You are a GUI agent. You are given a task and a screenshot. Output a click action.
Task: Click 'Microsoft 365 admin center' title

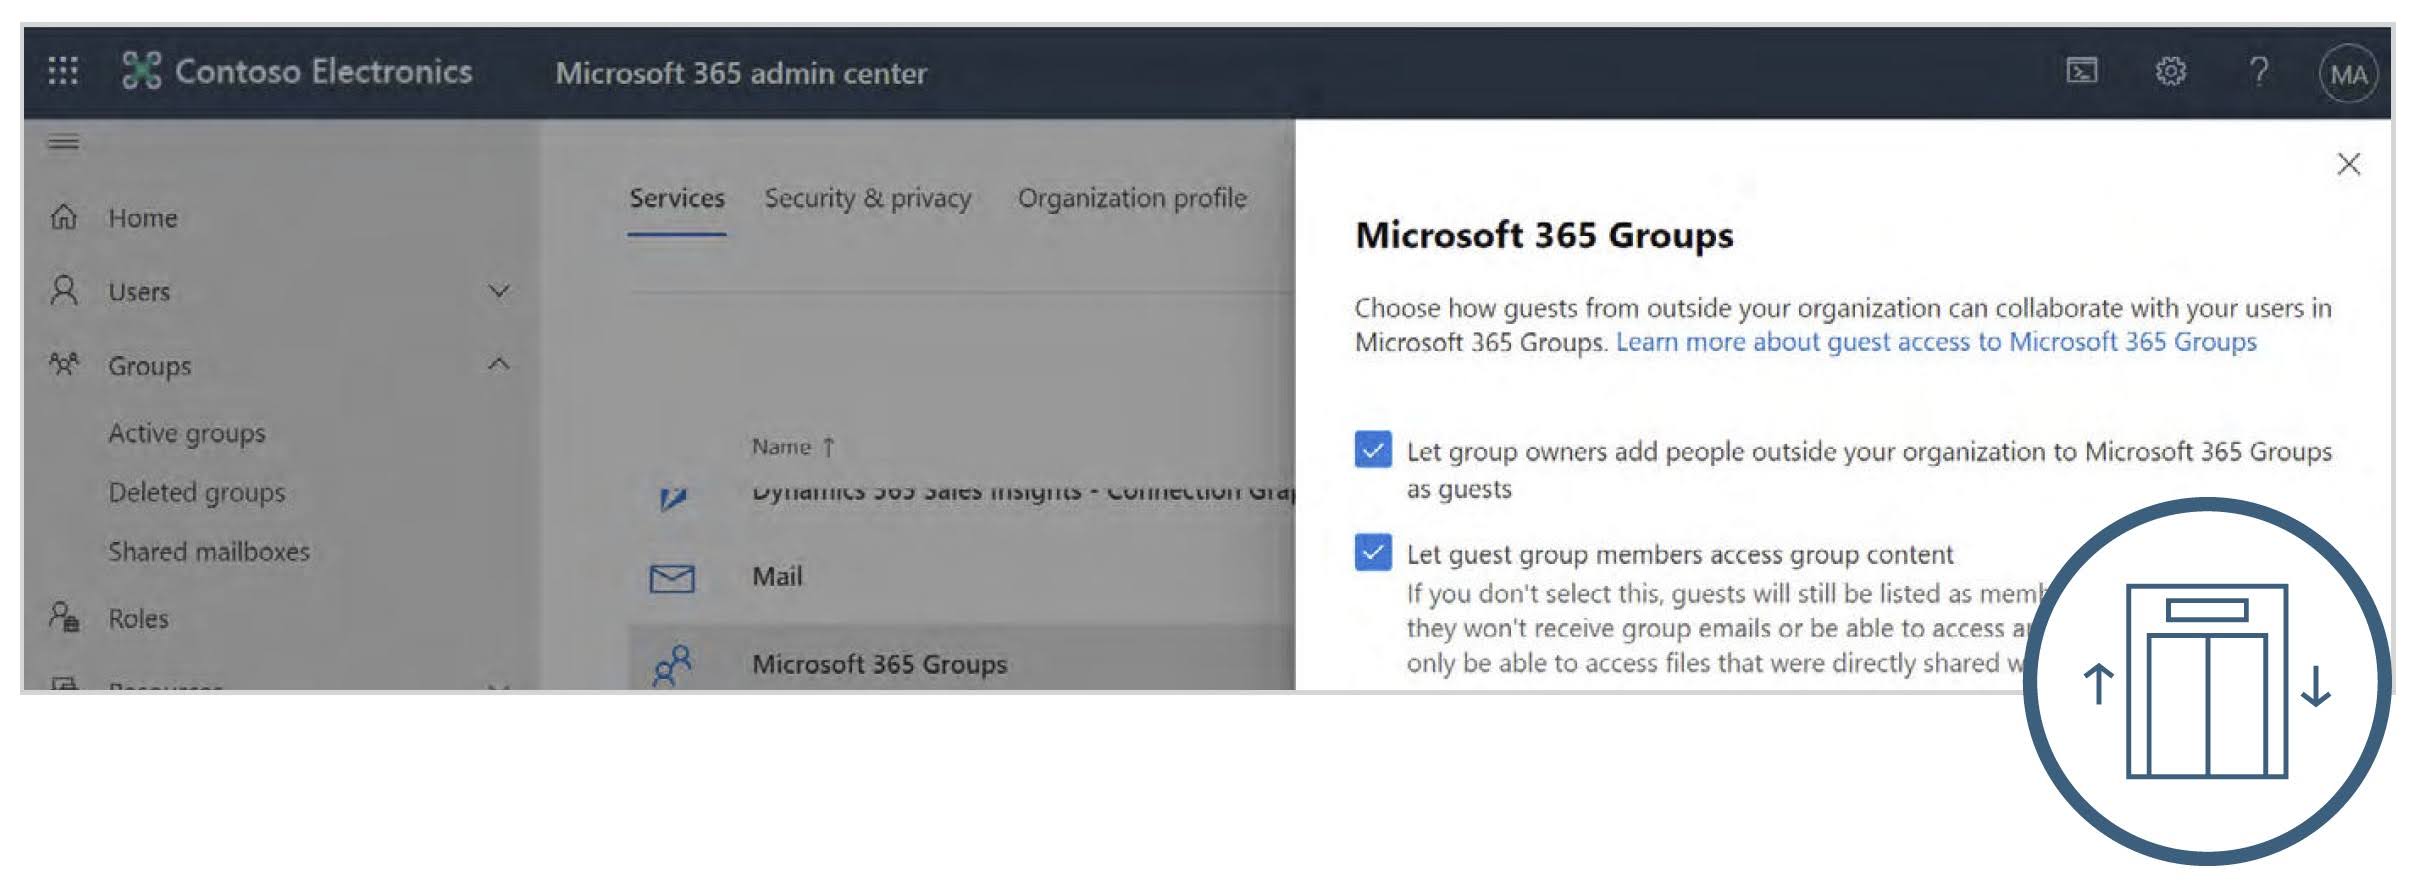point(741,73)
